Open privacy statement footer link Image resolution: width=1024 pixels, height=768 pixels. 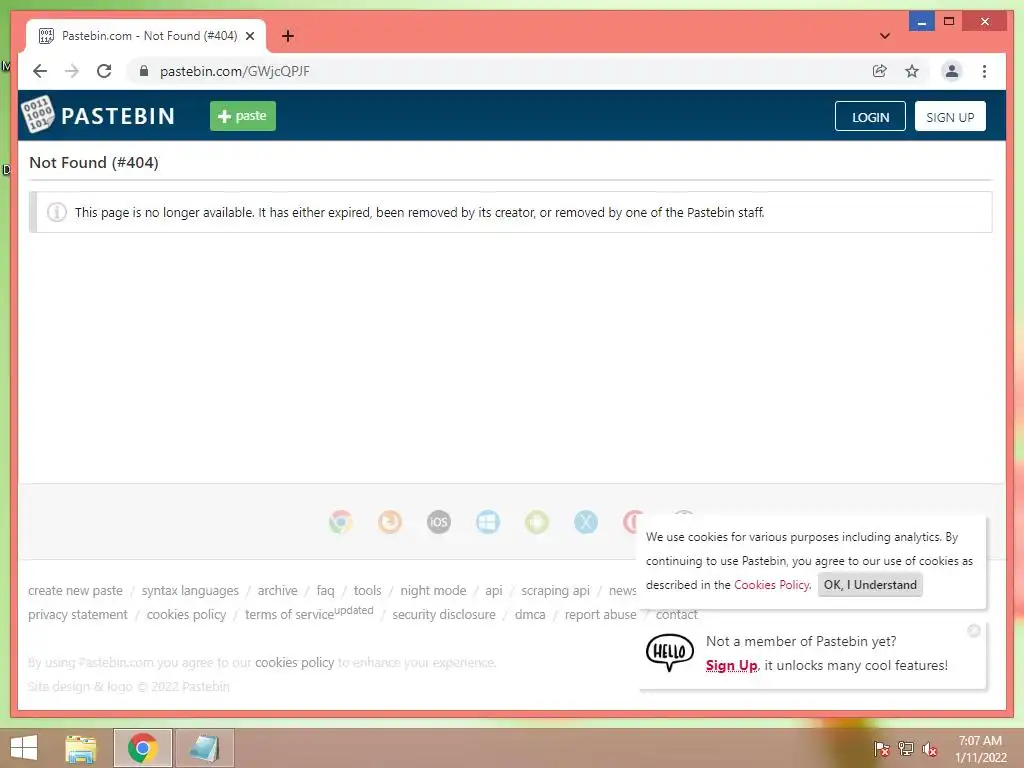point(78,615)
